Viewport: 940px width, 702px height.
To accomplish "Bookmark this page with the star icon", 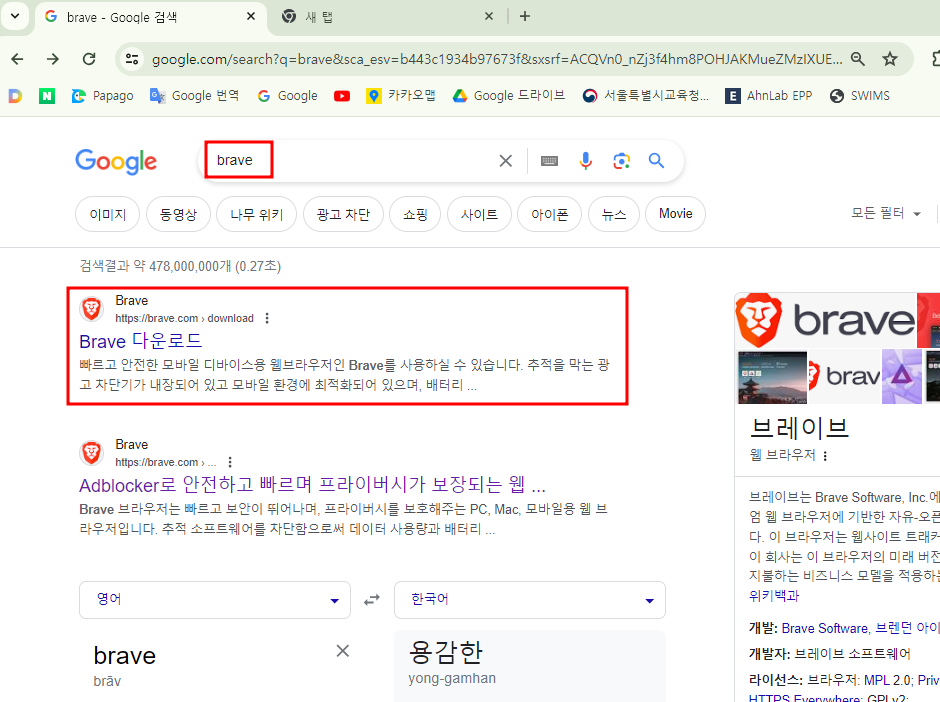I will tap(890, 58).
